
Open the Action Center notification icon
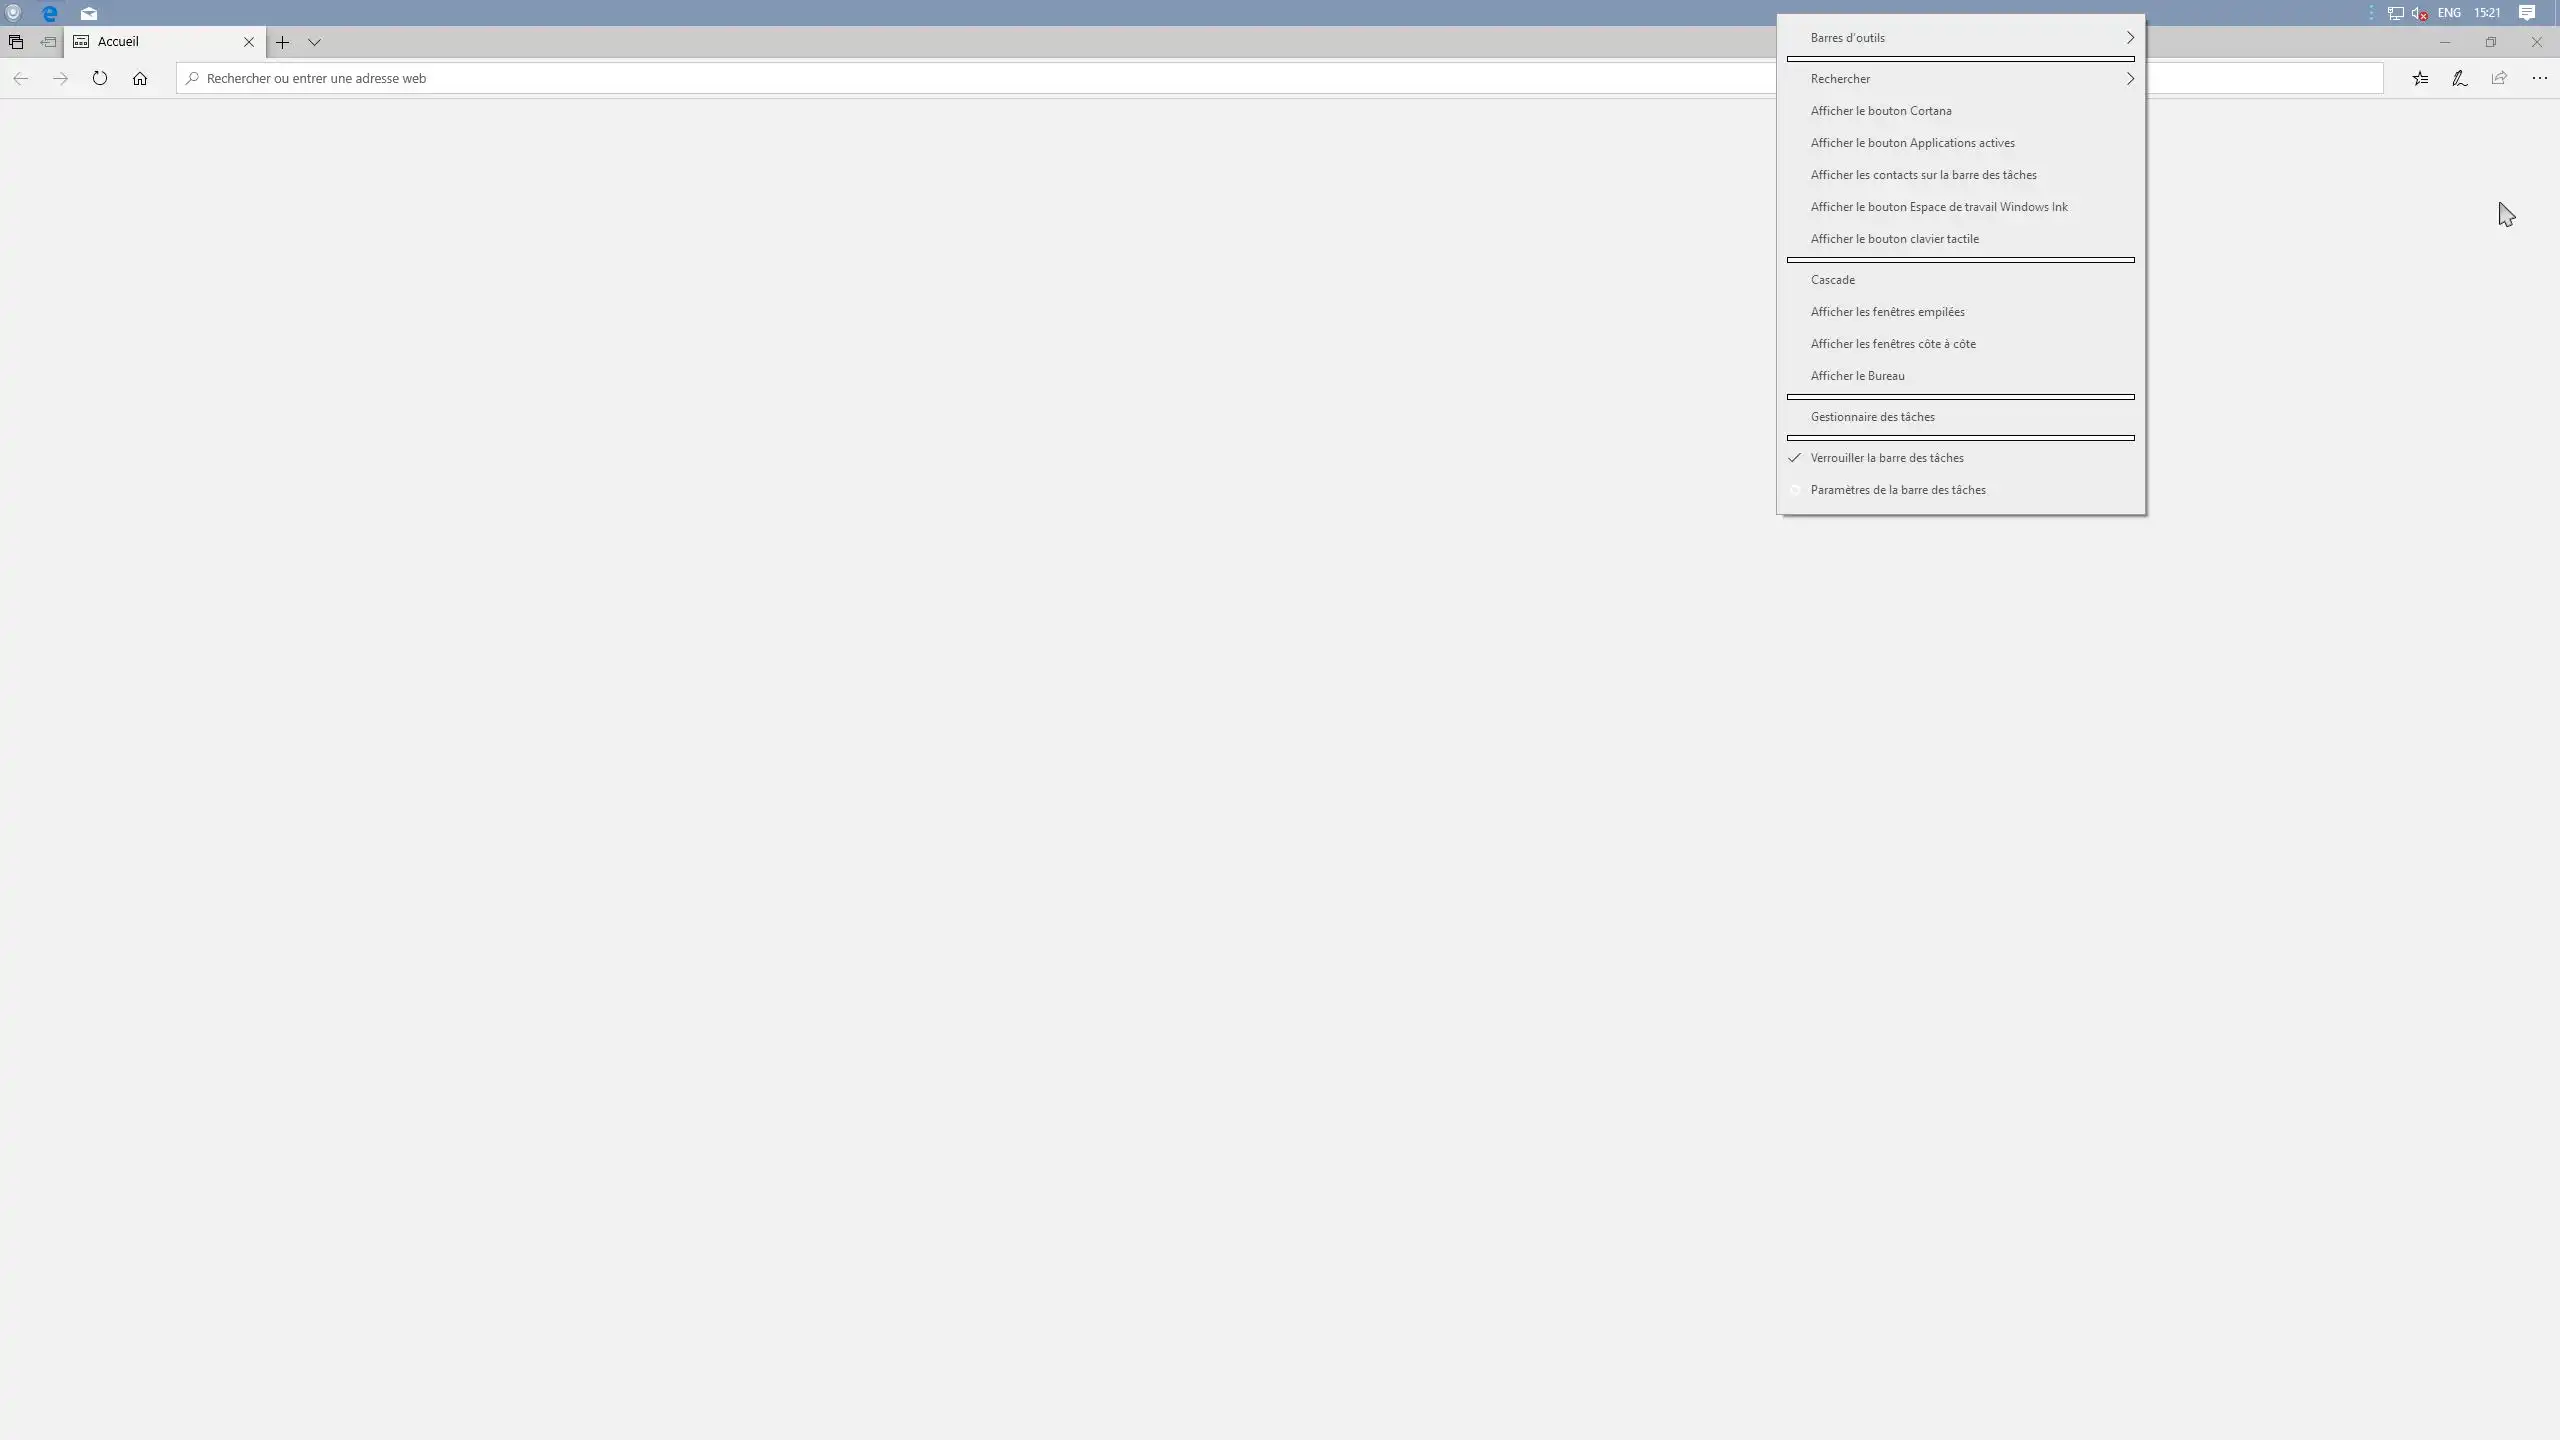point(2527,13)
